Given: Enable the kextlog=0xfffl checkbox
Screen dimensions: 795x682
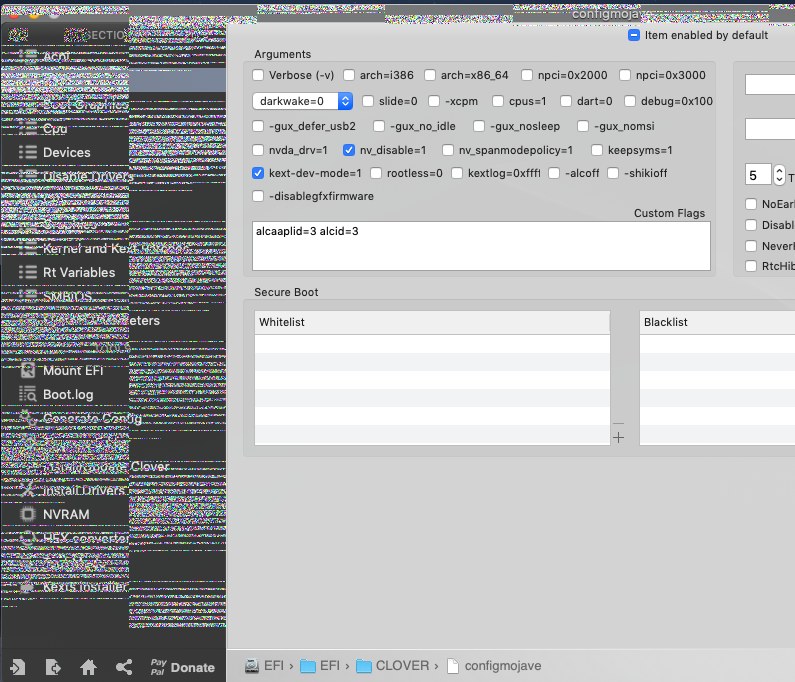Looking at the screenshot, I should click(457, 173).
